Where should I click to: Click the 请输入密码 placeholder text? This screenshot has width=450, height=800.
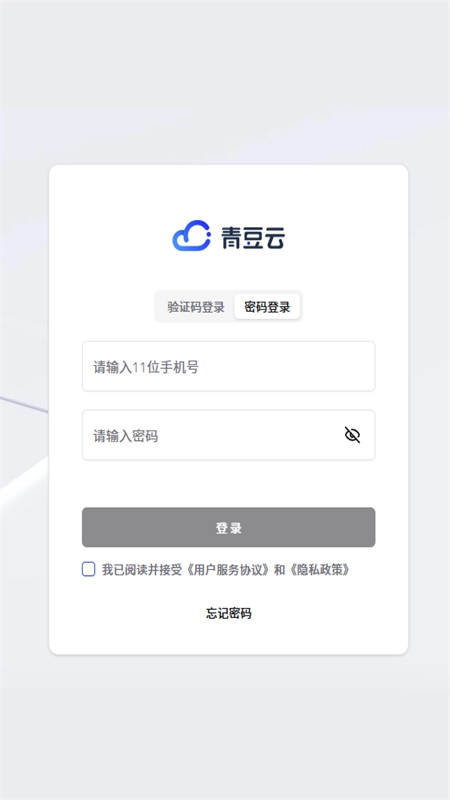point(126,436)
